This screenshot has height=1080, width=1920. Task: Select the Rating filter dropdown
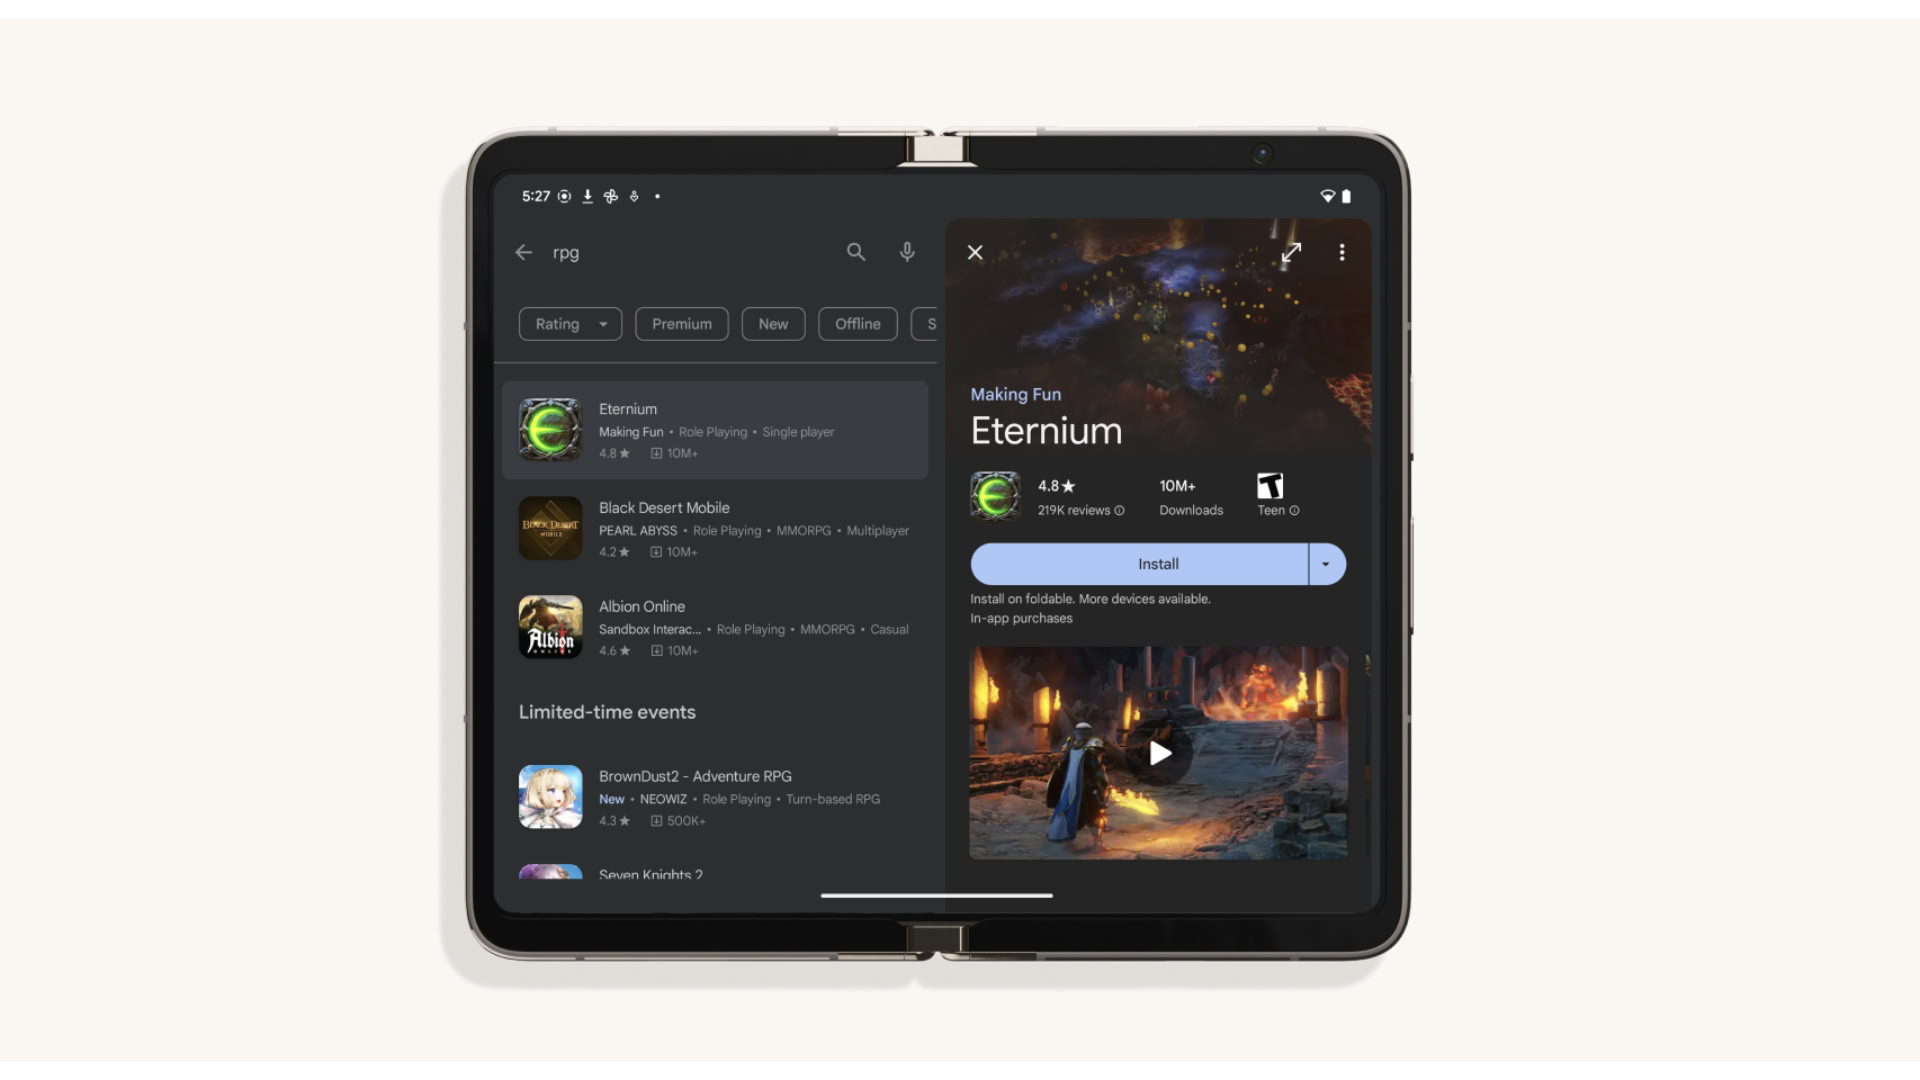pos(570,323)
